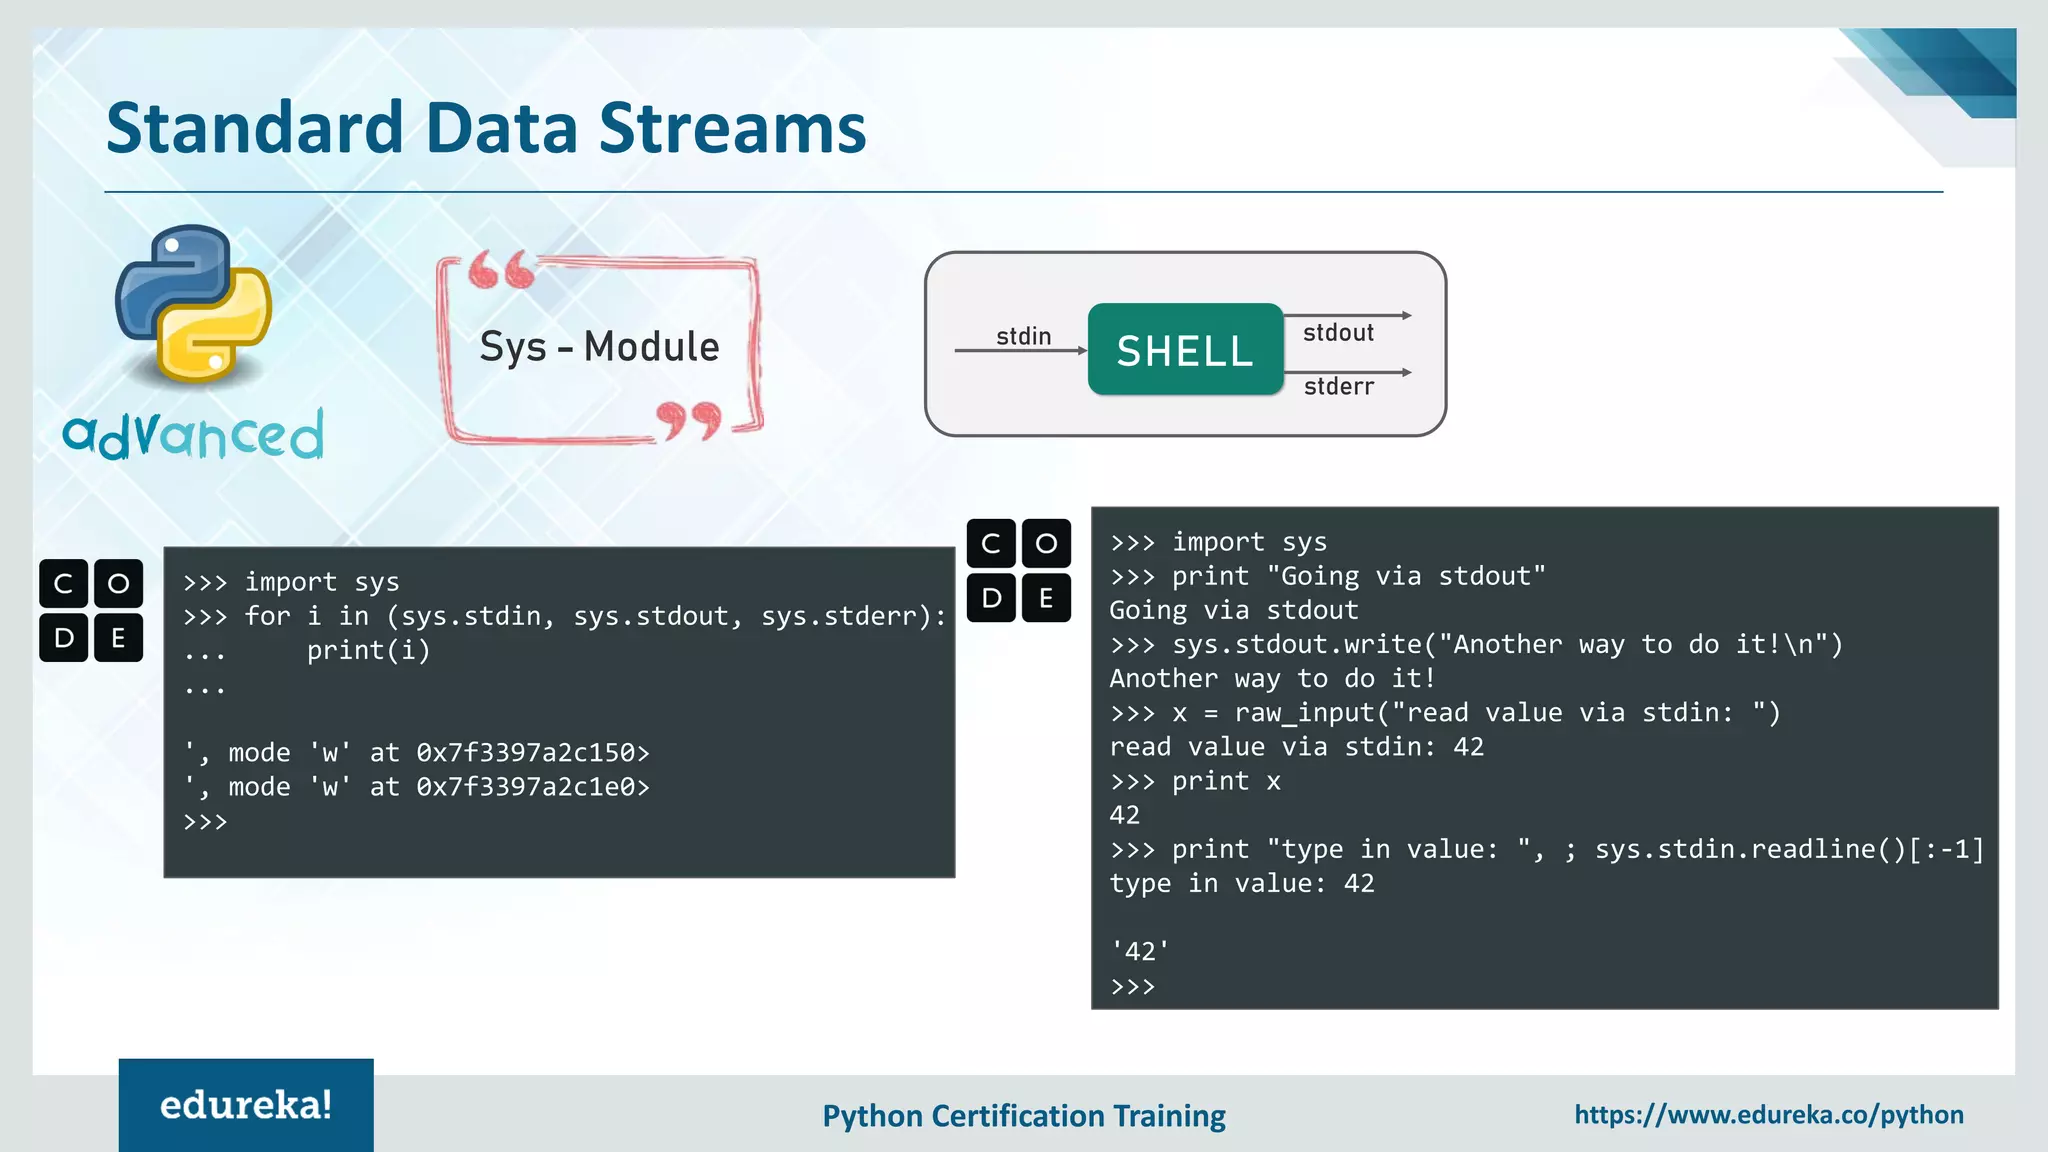Click the stderr label in diagram

[x=1339, y=386]
